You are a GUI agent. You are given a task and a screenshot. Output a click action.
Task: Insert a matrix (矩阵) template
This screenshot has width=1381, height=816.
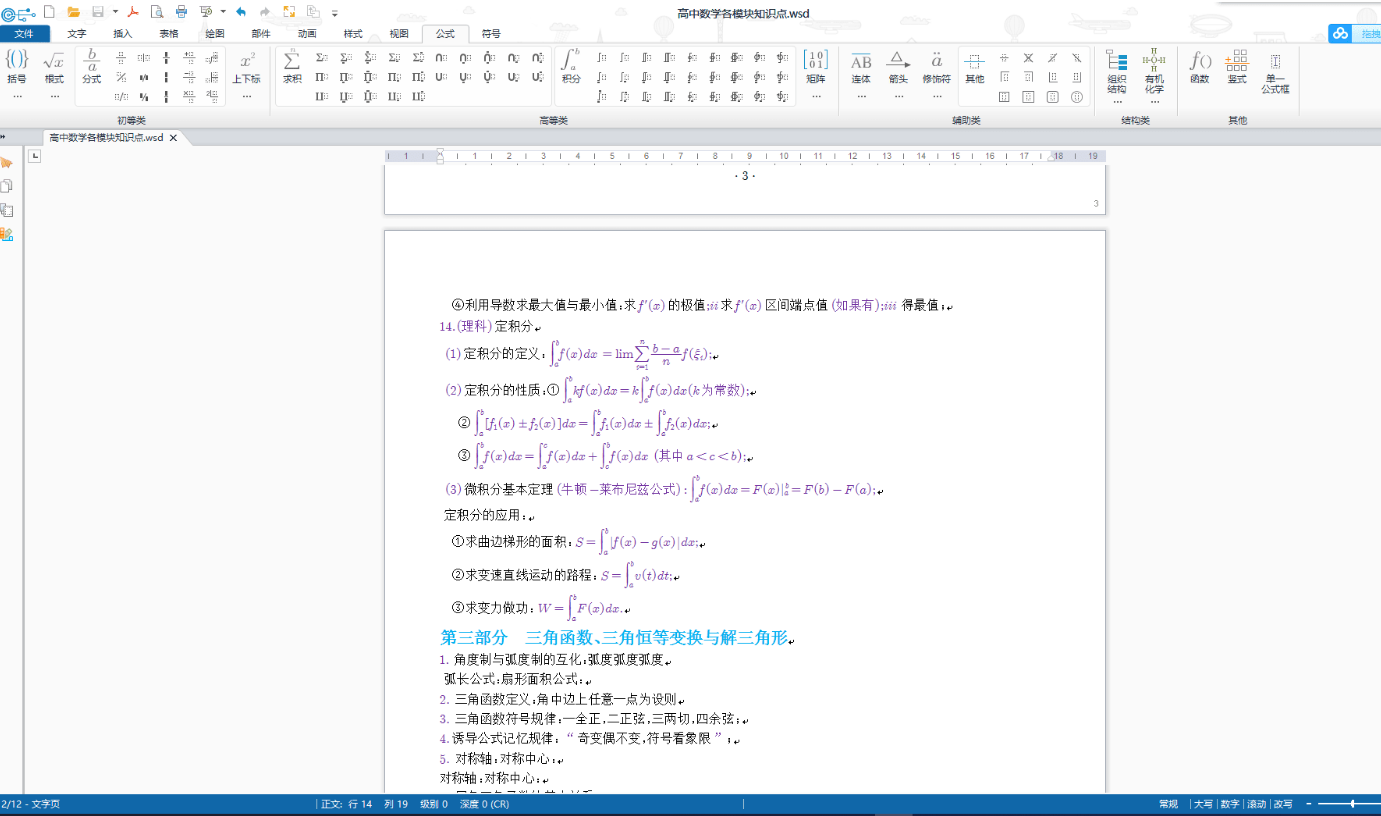coord(816,66)
